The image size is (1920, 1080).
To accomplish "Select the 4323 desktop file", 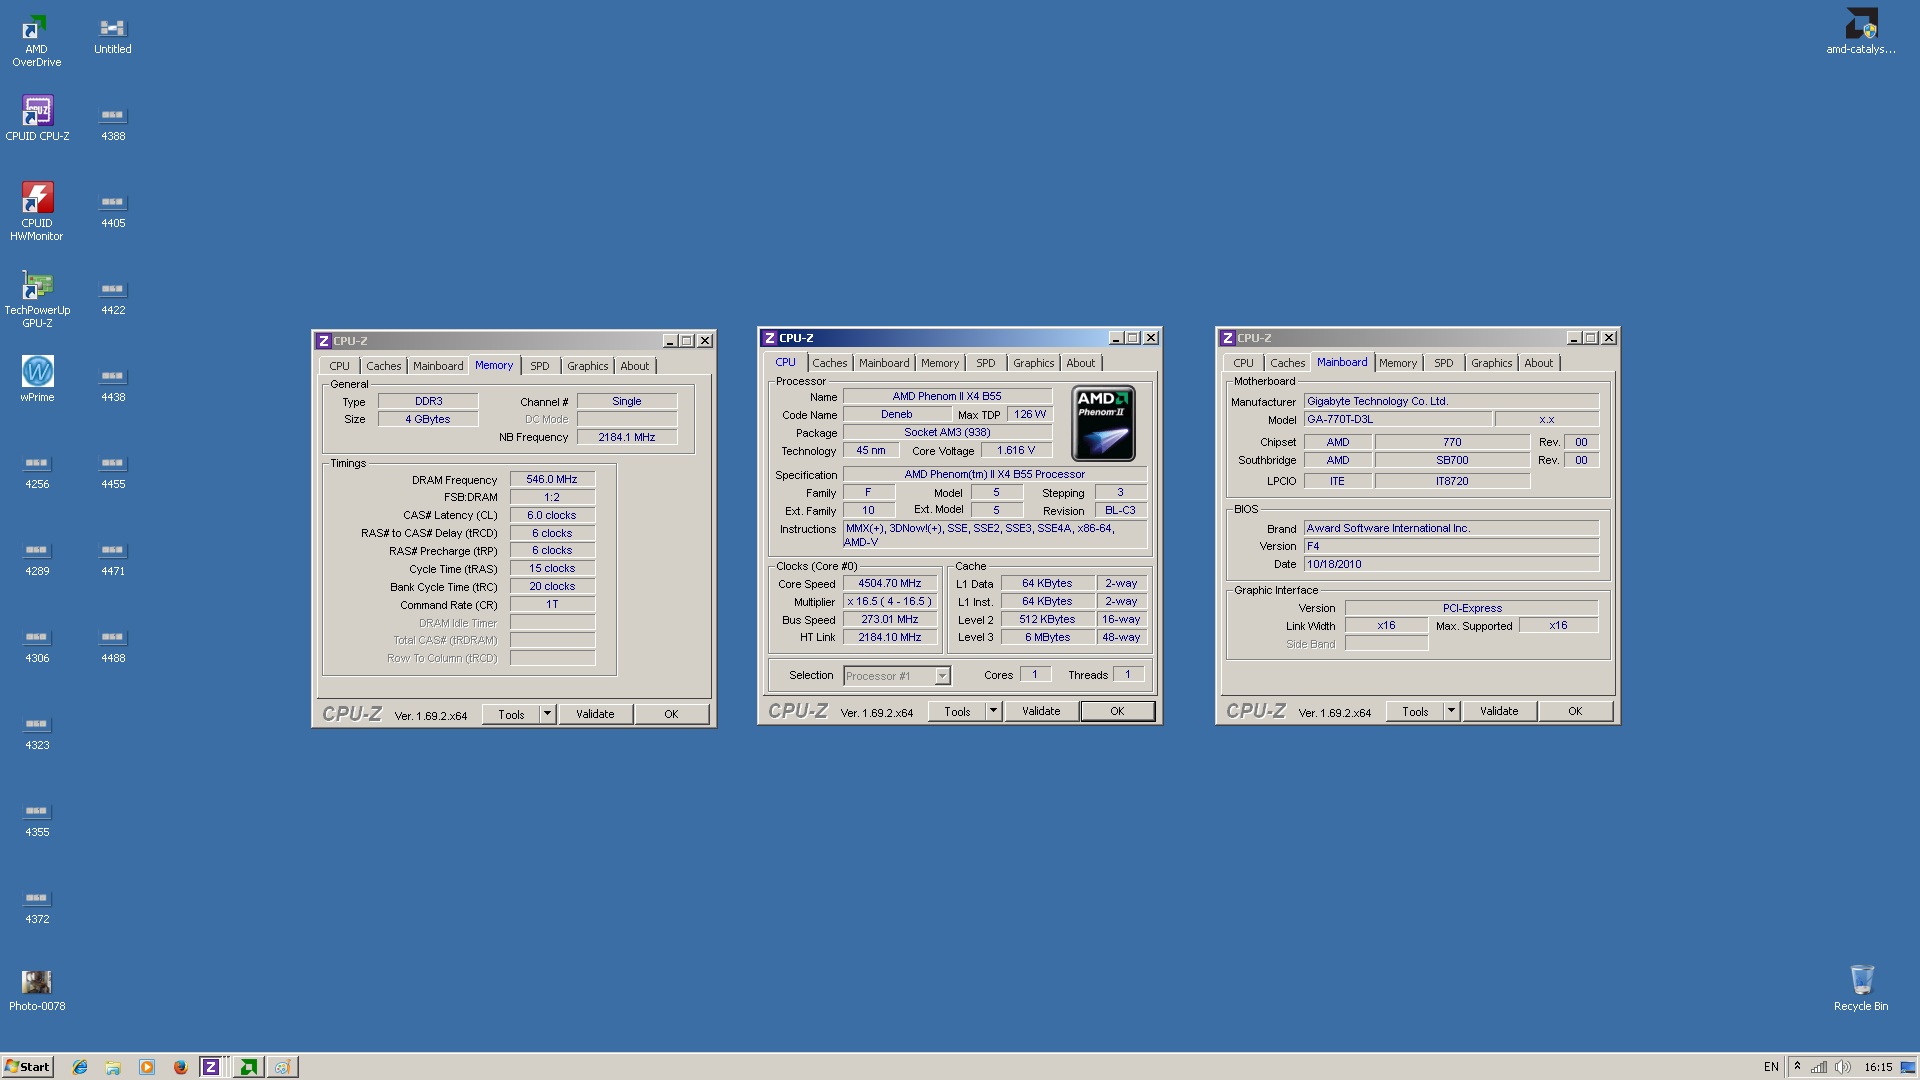I will coord(37,731).
